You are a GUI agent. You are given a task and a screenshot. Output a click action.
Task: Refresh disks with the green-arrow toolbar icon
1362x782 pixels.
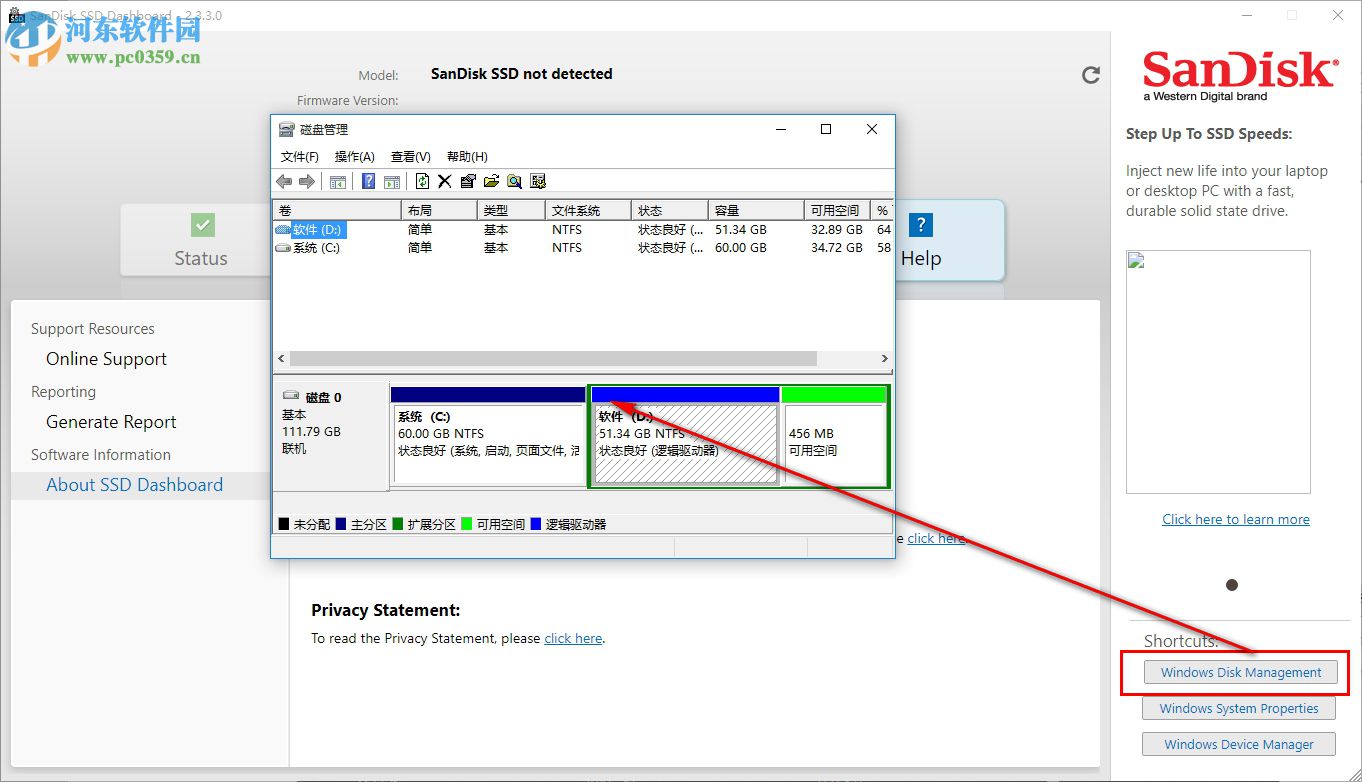pos(422,181)
